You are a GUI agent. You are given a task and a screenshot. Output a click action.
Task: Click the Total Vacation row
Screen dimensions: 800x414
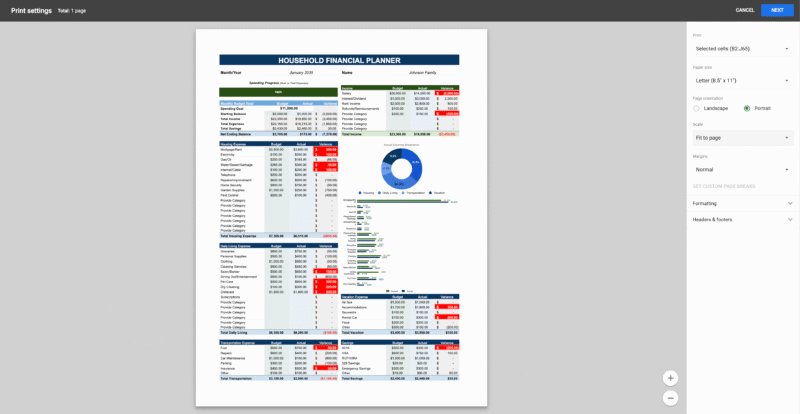[400, 332]
